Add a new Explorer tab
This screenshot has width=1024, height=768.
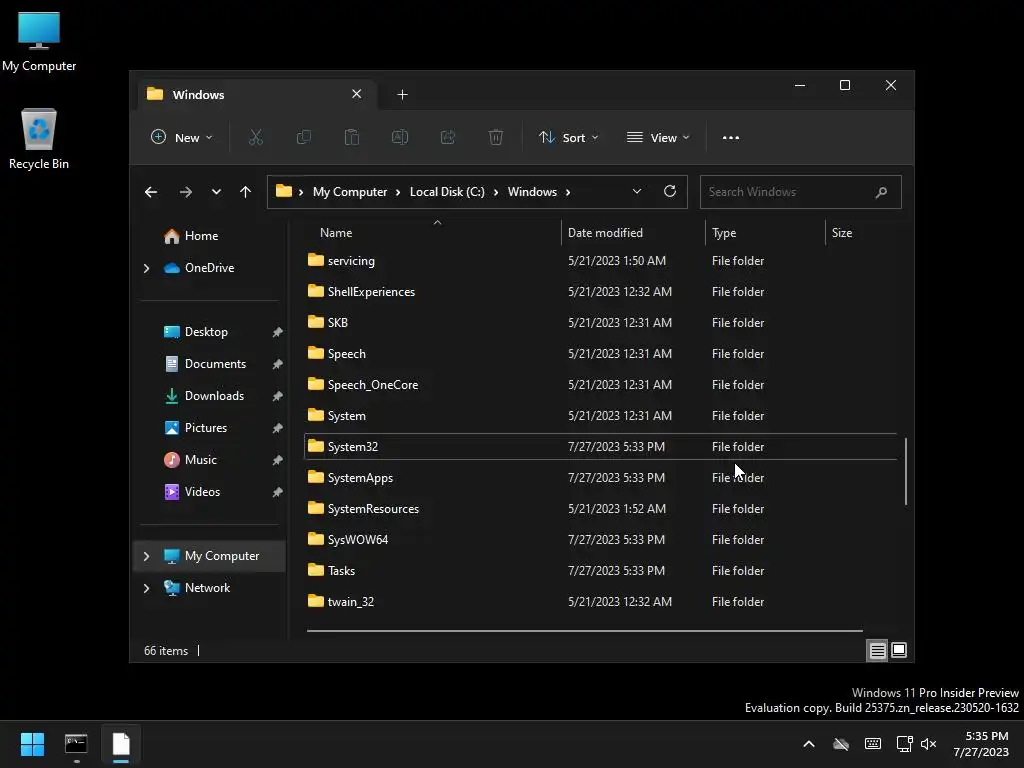coord(402,95)
